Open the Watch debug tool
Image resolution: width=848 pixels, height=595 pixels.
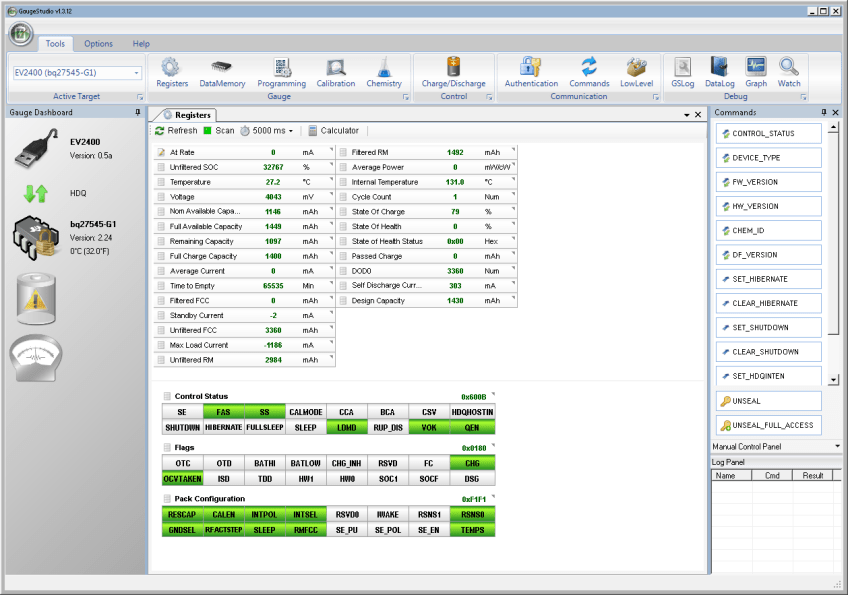pos(789,71)
